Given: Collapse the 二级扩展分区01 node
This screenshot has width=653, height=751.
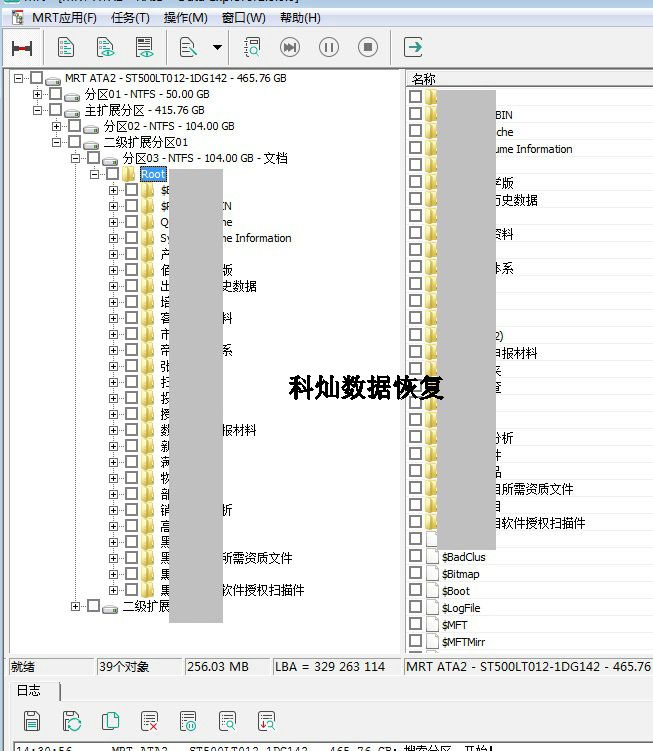Looking at the screenshot, I should tap(57, 142).
